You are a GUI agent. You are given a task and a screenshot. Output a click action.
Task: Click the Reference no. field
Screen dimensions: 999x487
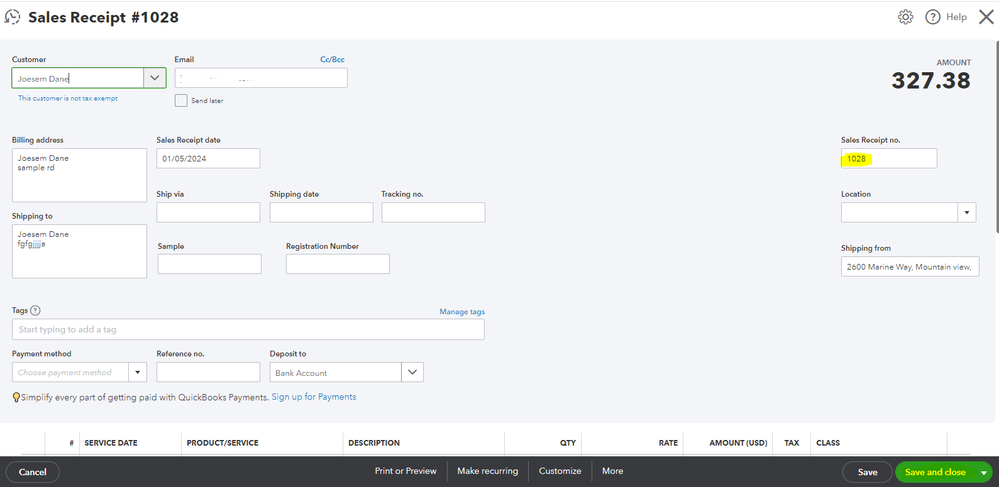(208, 372)
